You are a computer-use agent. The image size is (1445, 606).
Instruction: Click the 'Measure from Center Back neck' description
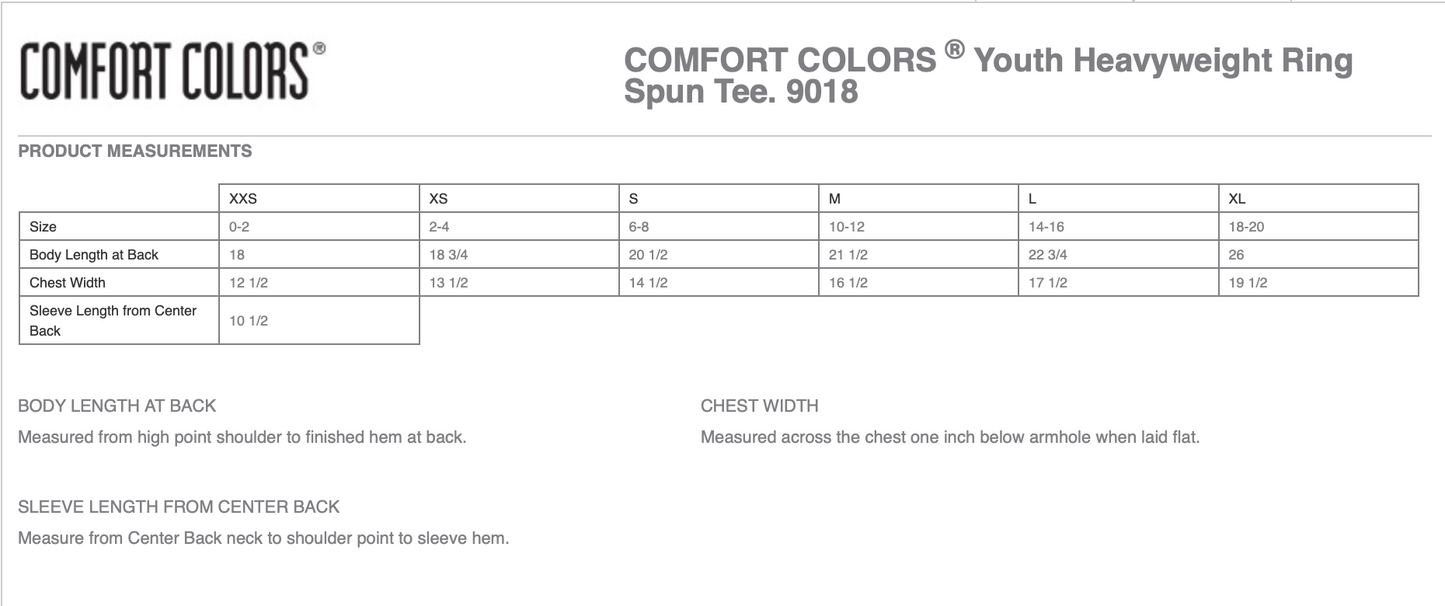point(263,538)
